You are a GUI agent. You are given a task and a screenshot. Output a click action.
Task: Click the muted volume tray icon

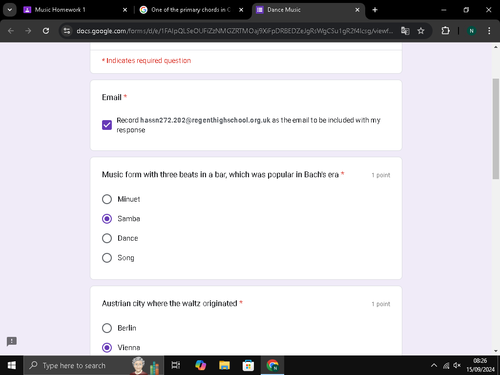tap(457, 365)
